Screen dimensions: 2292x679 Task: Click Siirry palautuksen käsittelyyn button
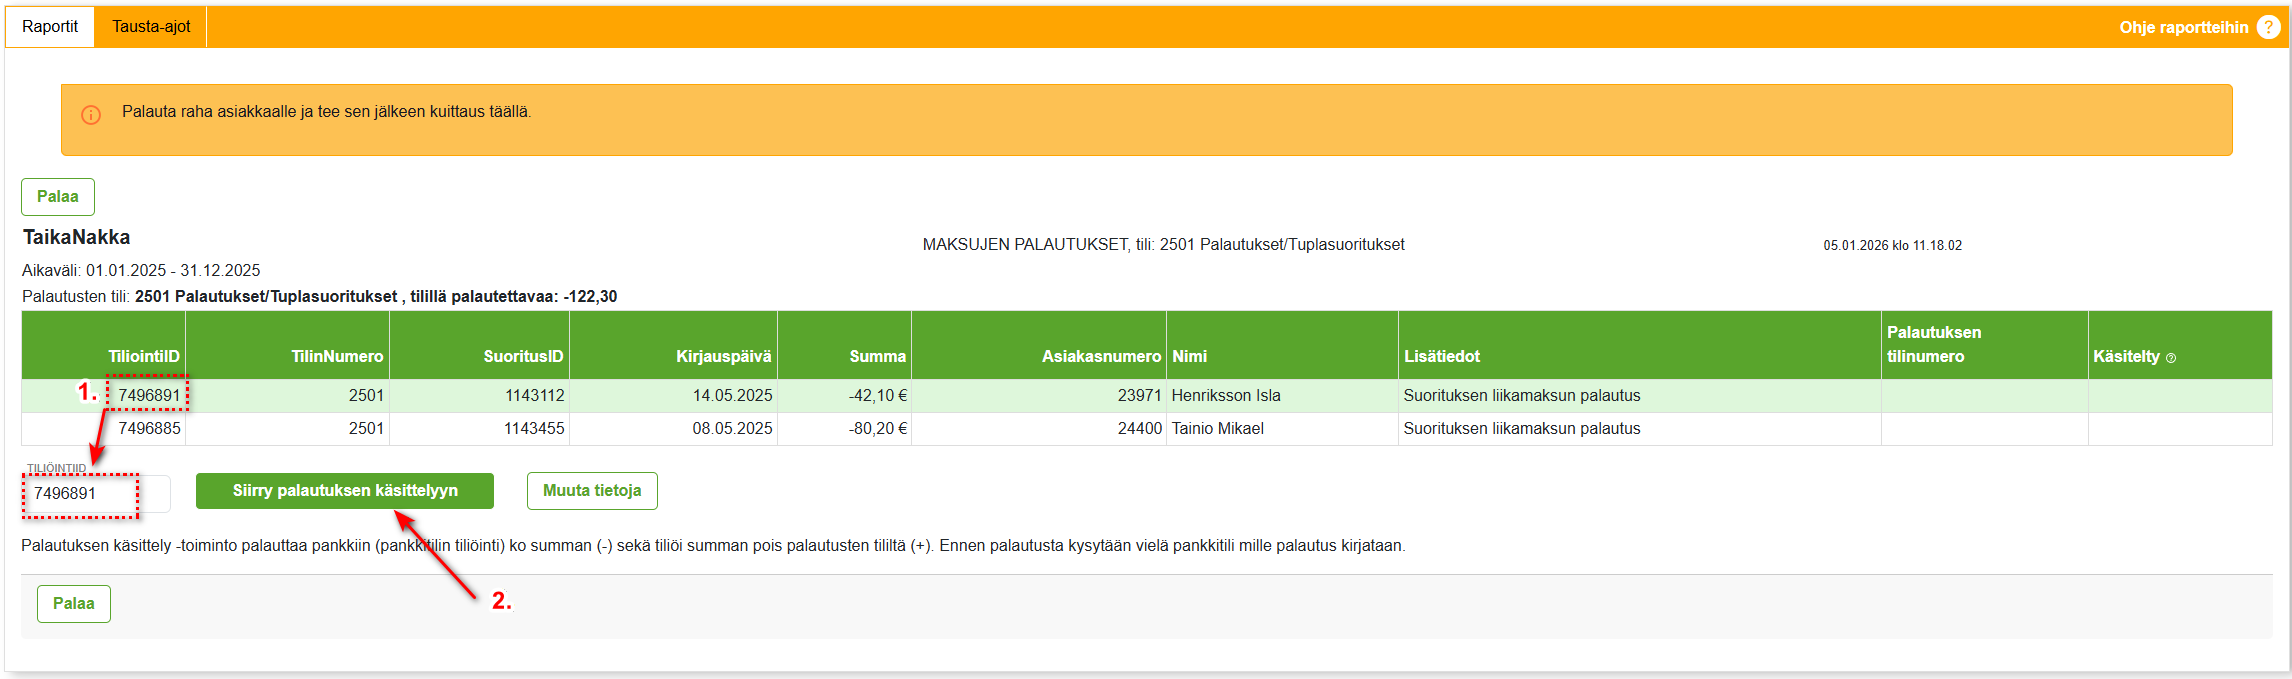344,491
